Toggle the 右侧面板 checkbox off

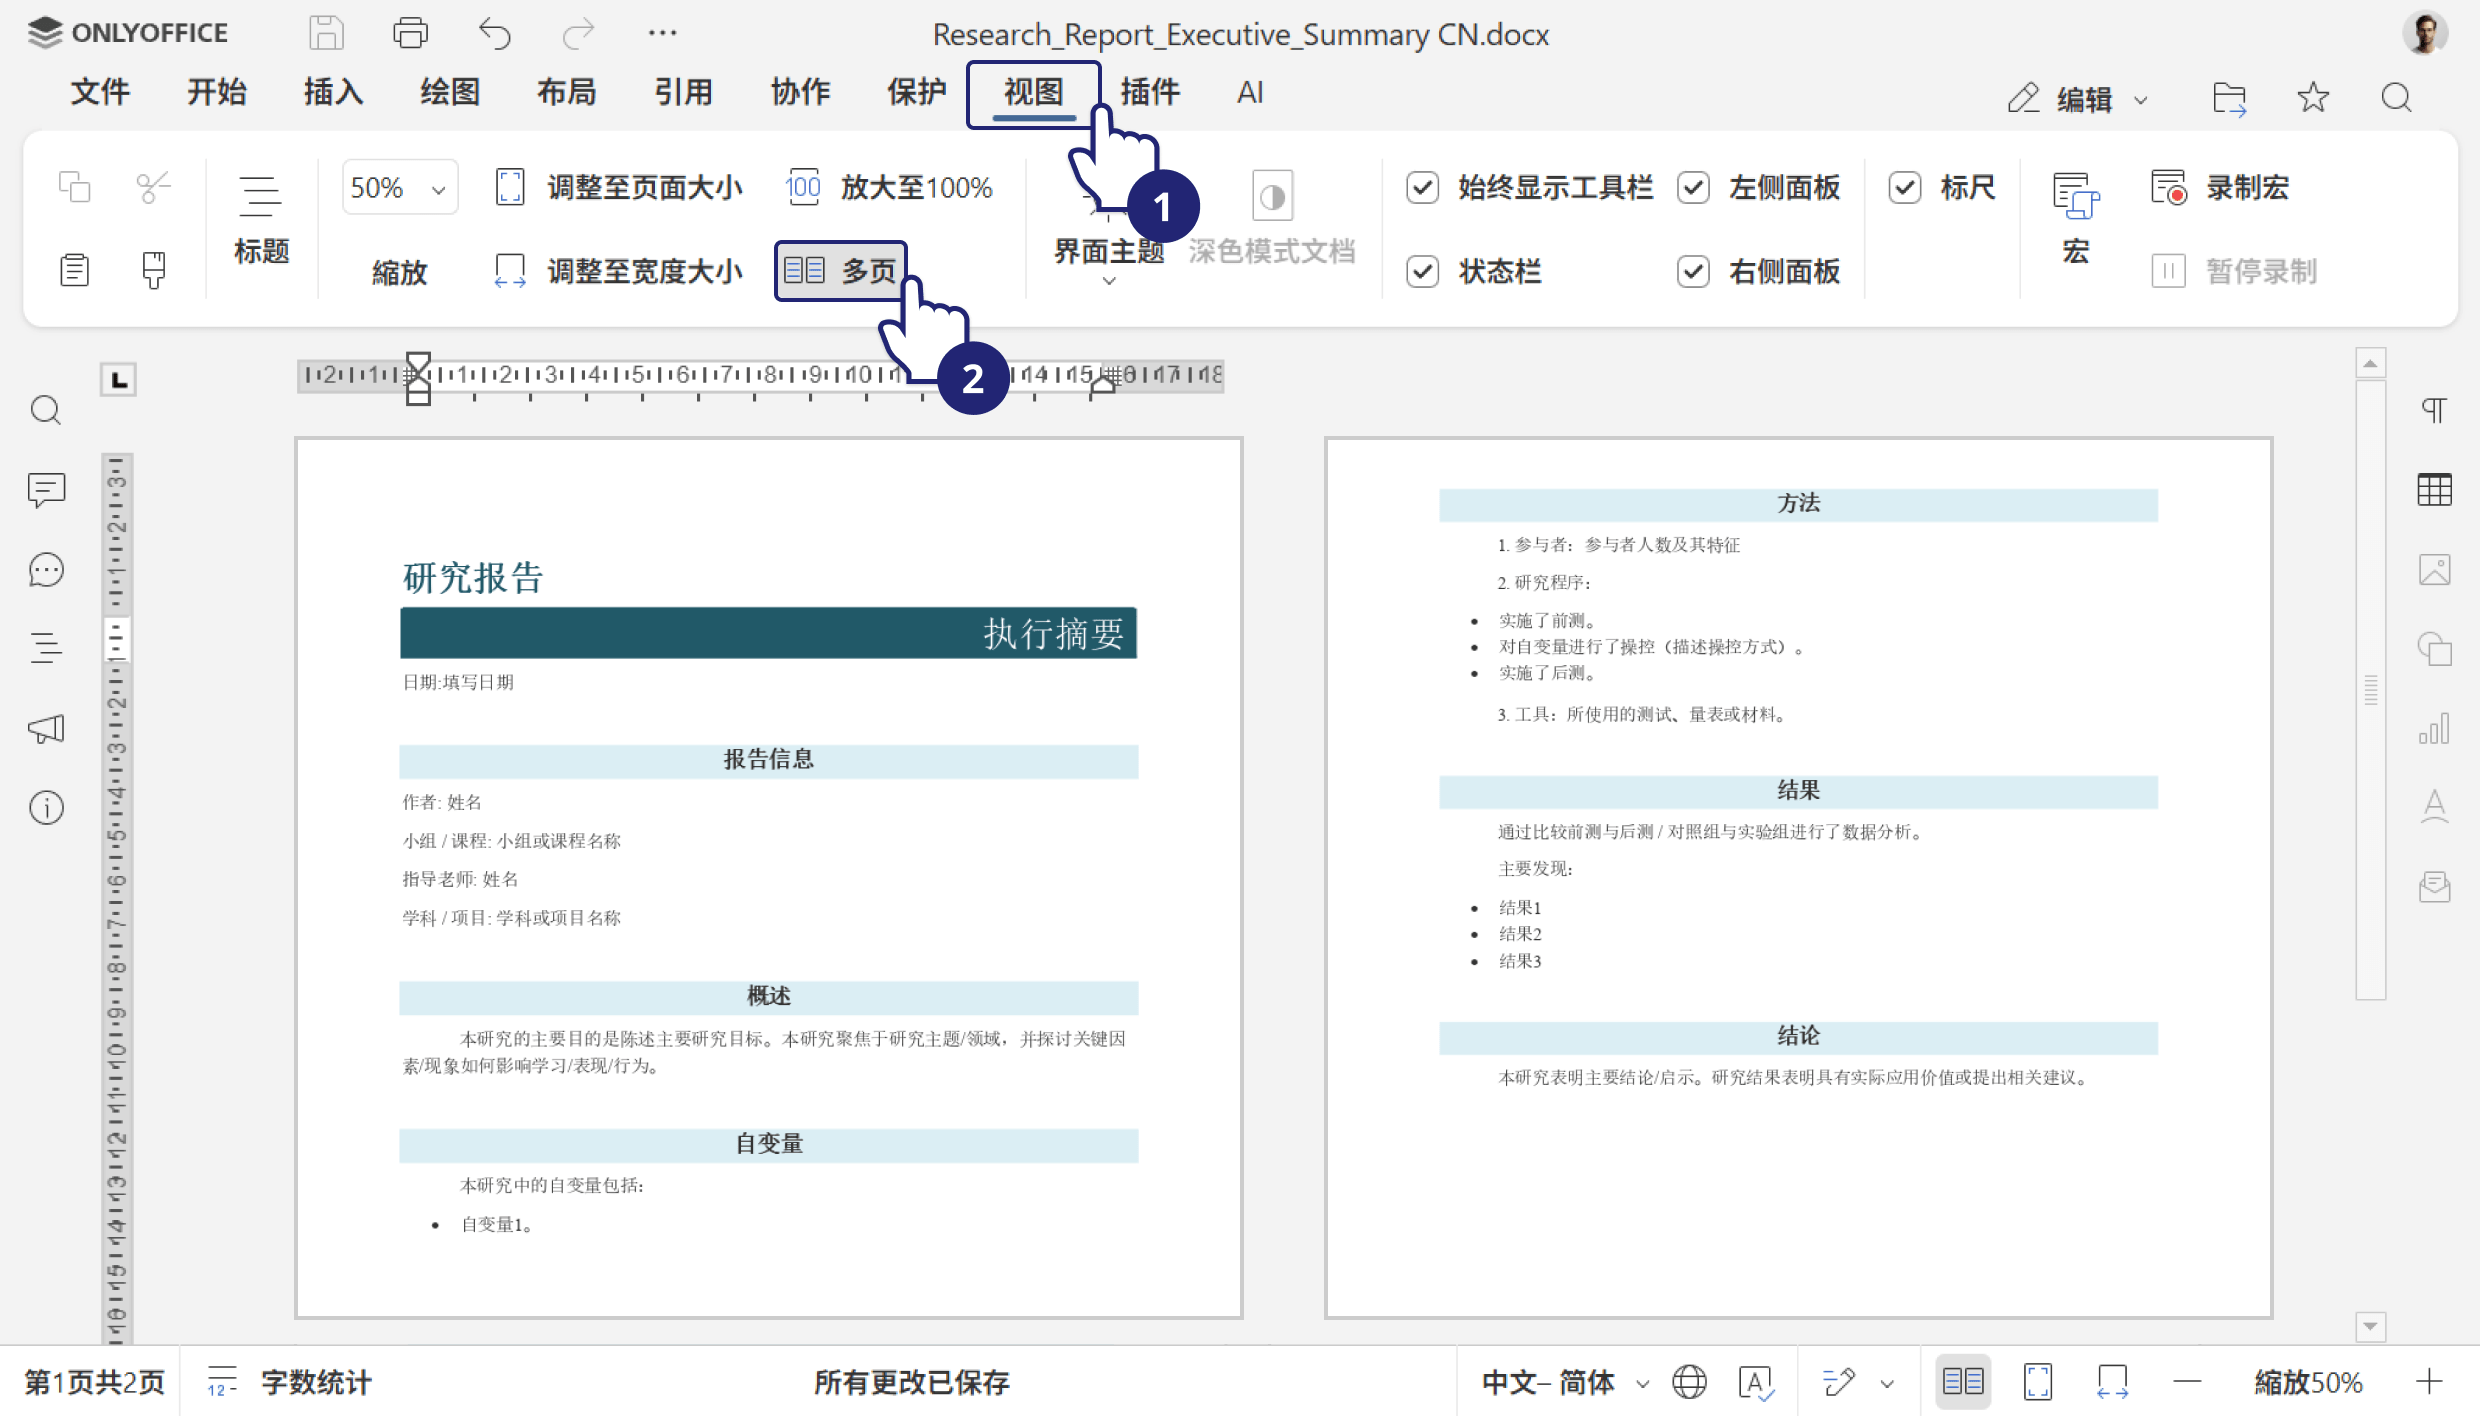(1692, 271)
